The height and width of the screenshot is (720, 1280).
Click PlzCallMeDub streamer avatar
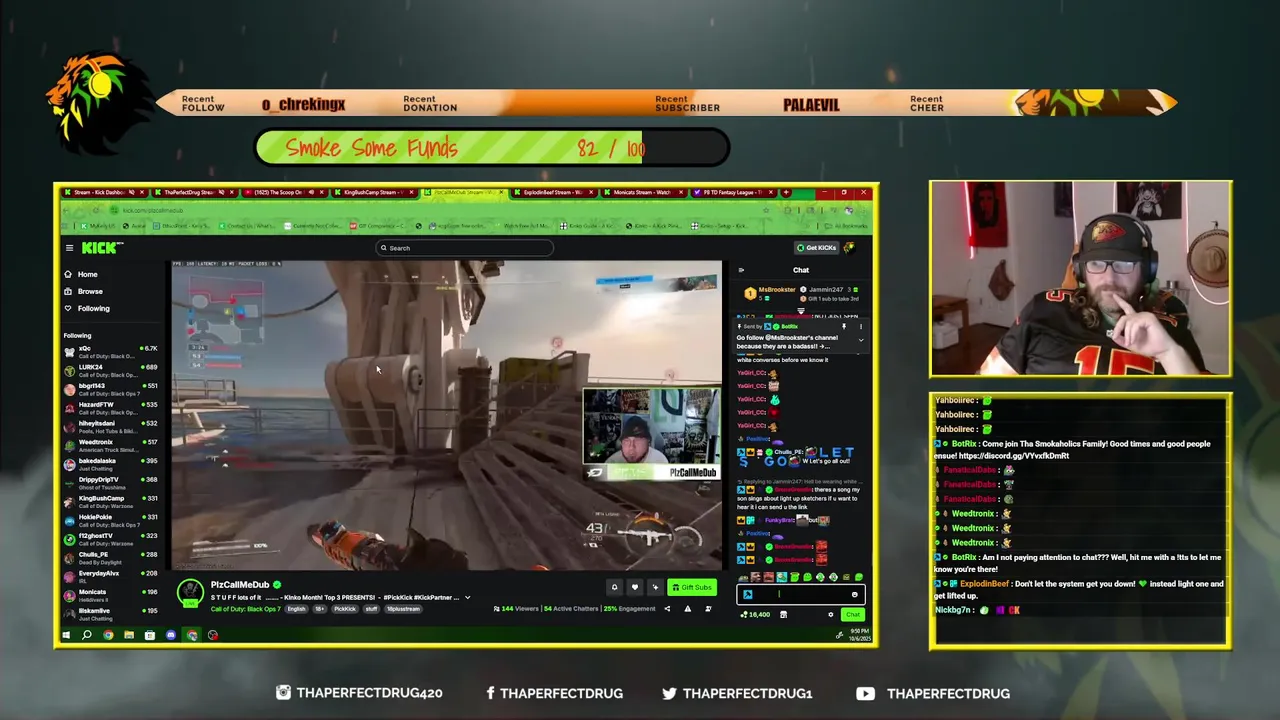click(x=190, y=592)
